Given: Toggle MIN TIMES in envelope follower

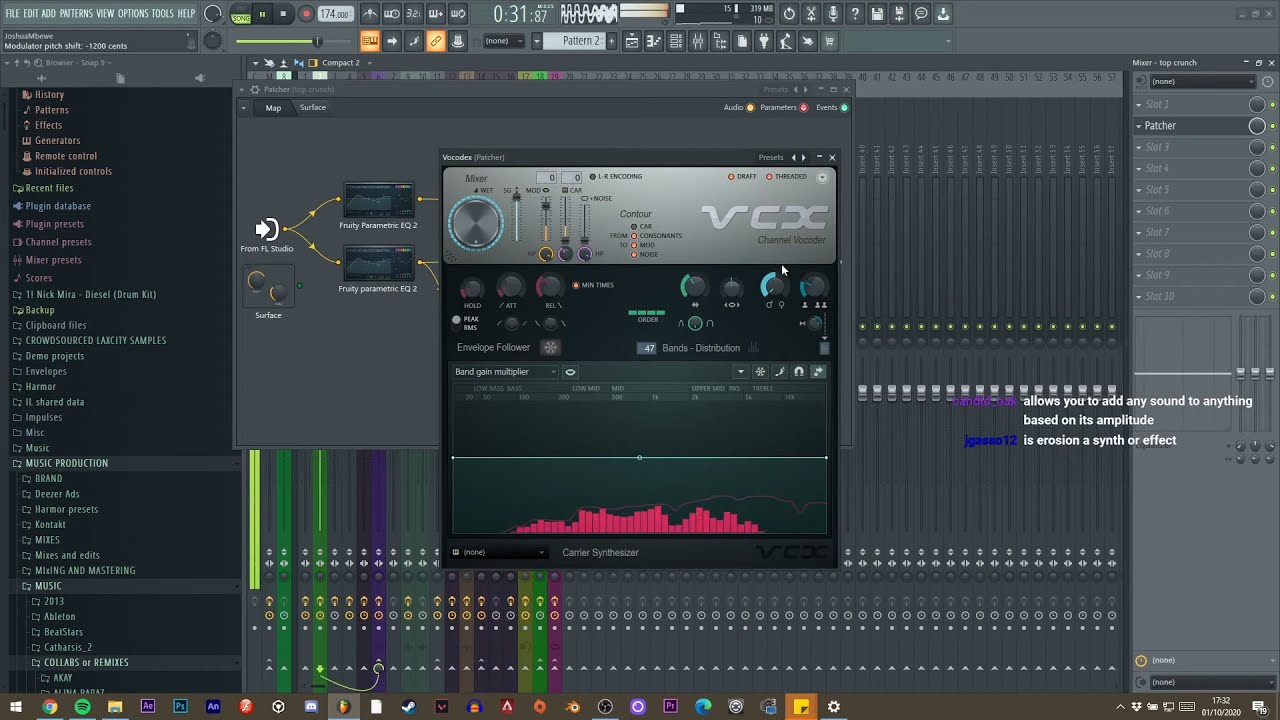Looking at the screenshot, I should [x=594, y=285].
